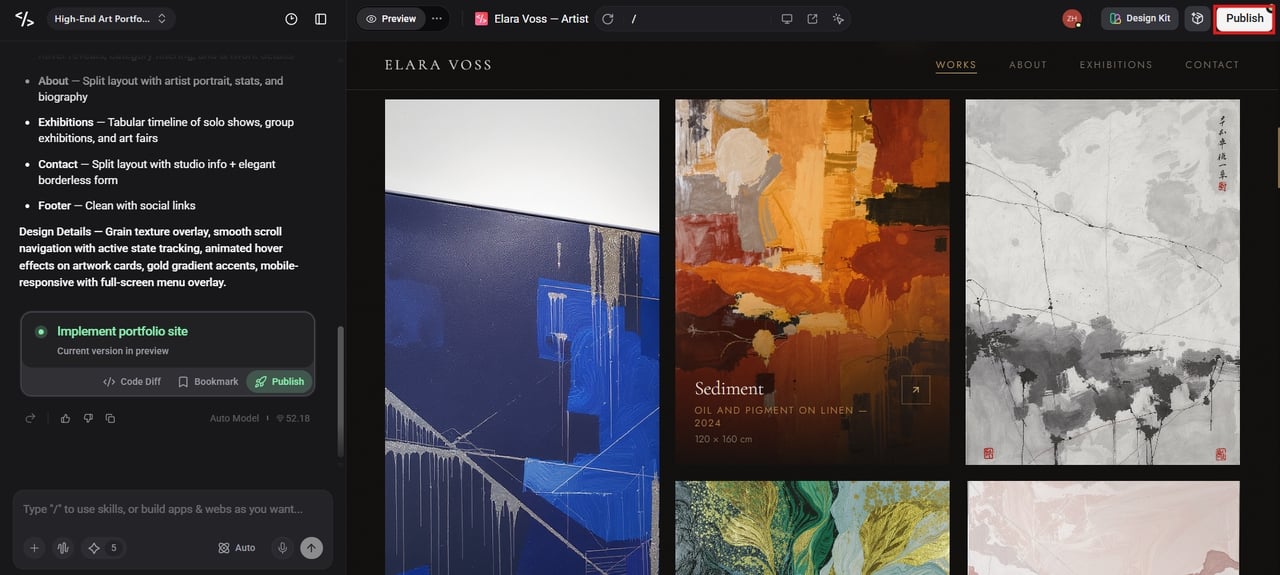Open the version history clock icon
Viewport: 1280px width, 575px height.
click(291, 19)
